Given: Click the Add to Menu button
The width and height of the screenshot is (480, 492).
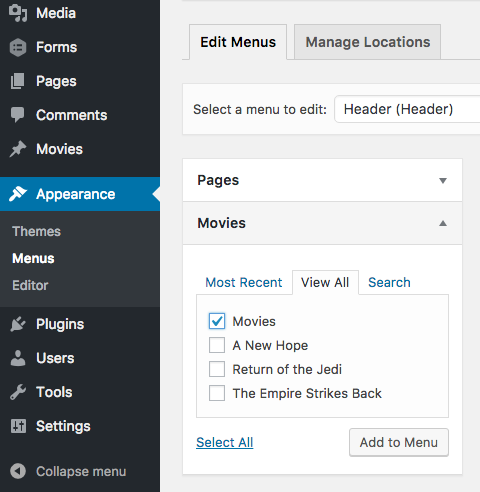Looking at the screenshot, I should tap(399, 442).
